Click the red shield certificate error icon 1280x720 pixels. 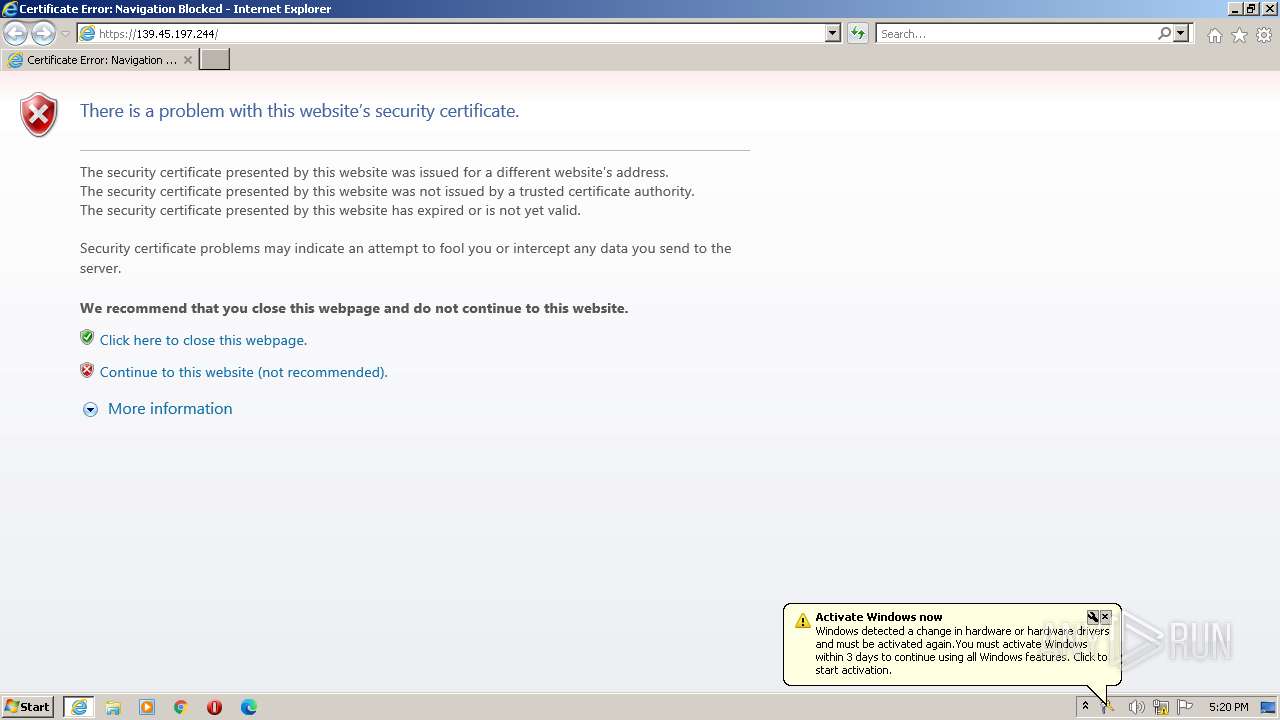coord(39,115)
